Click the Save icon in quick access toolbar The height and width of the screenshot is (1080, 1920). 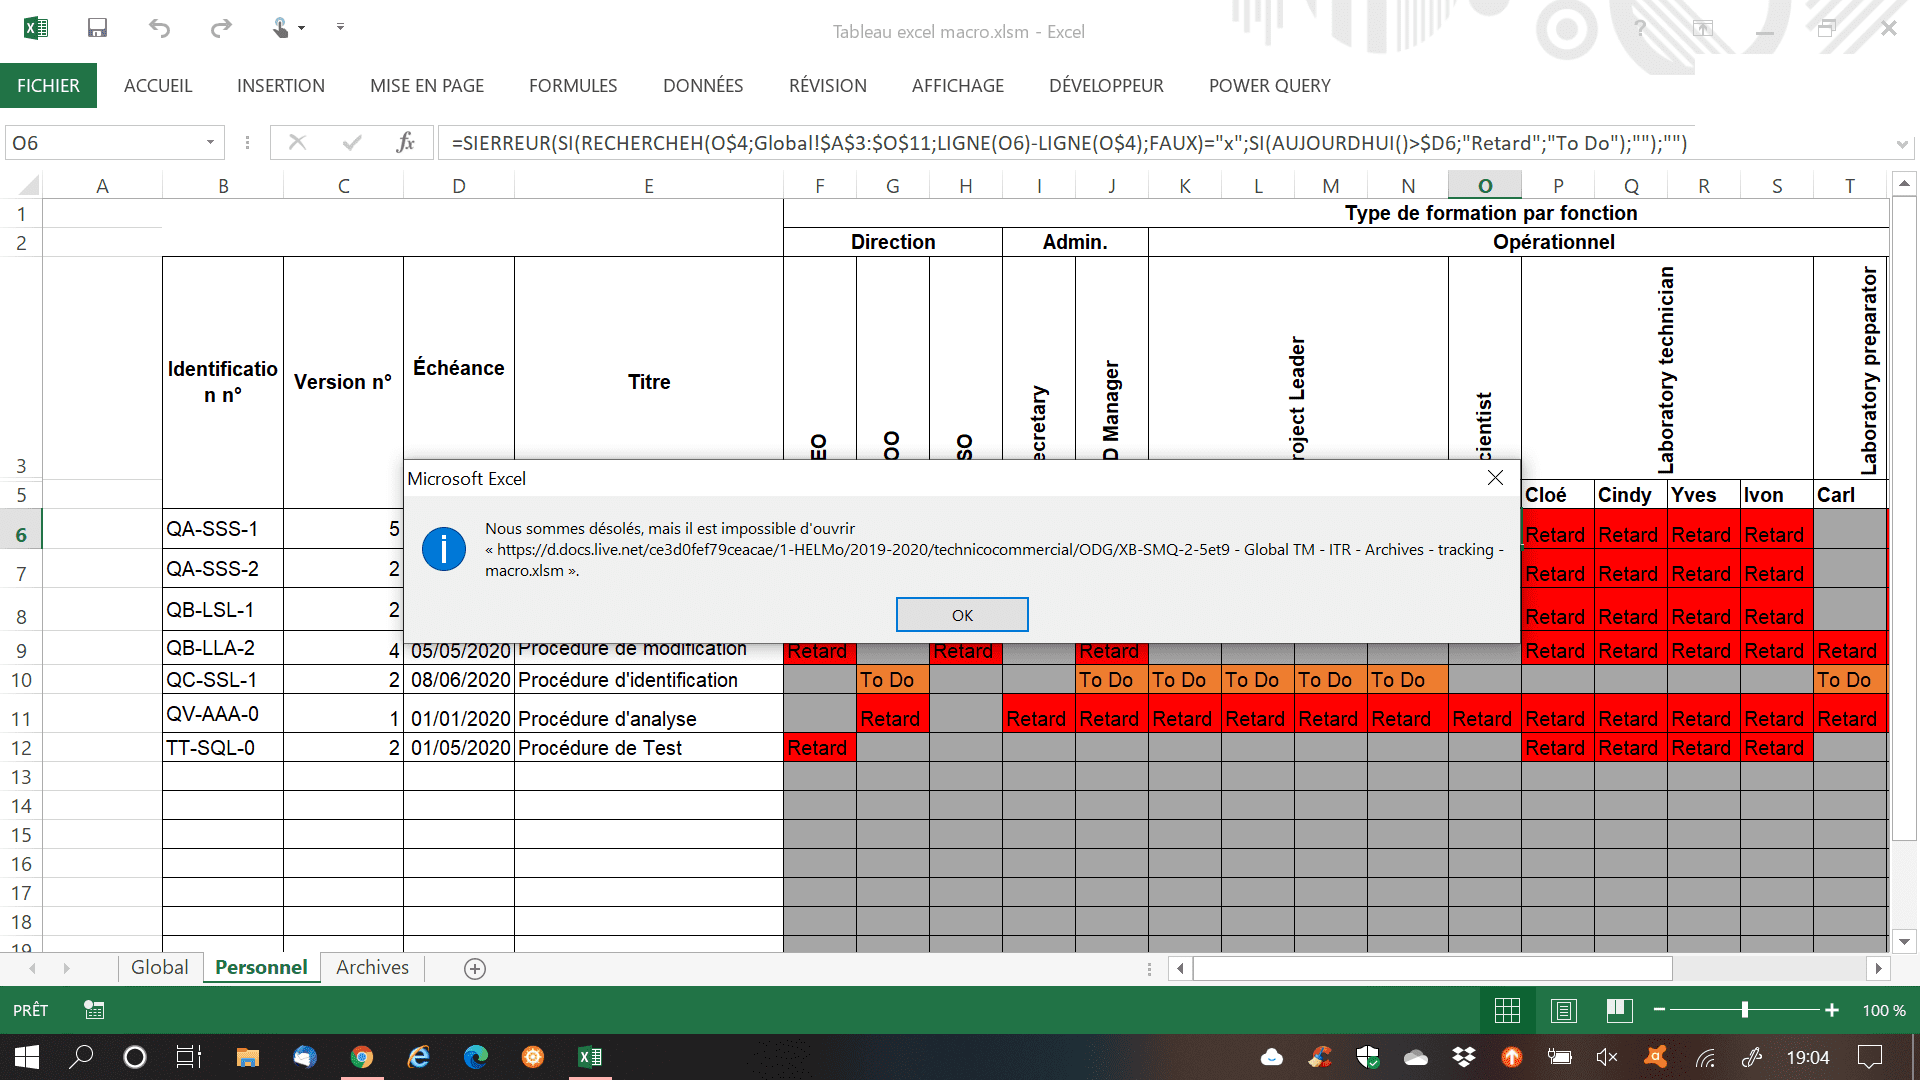pos(97,28)
